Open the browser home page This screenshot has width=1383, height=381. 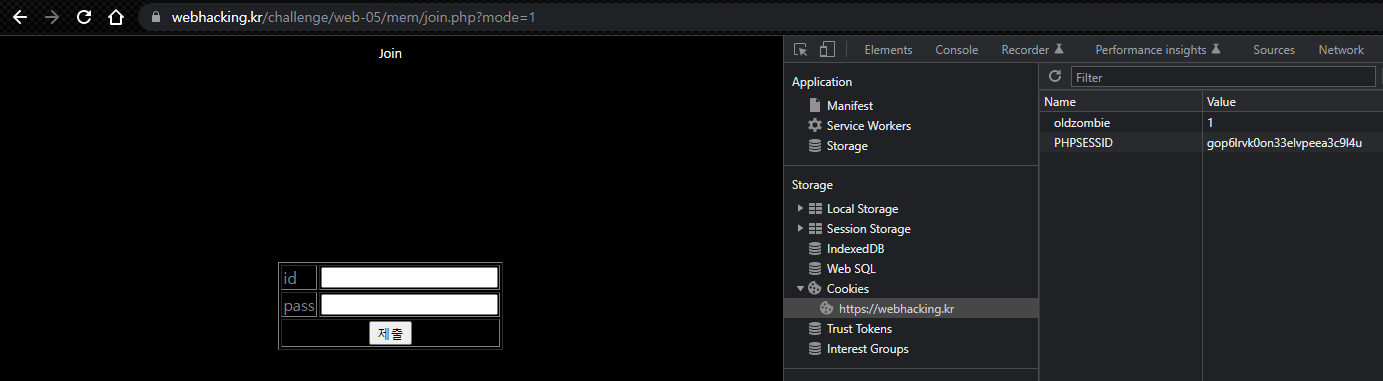click(117, 17)
